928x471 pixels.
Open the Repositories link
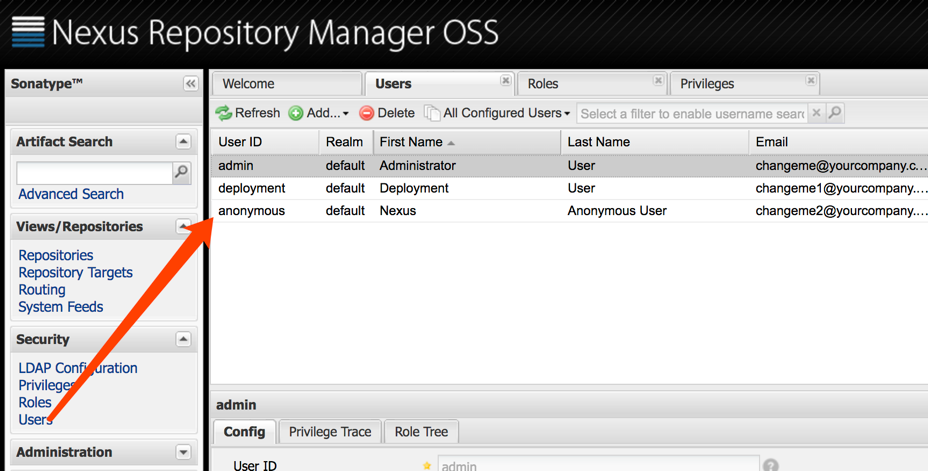(x=56, y=255)
